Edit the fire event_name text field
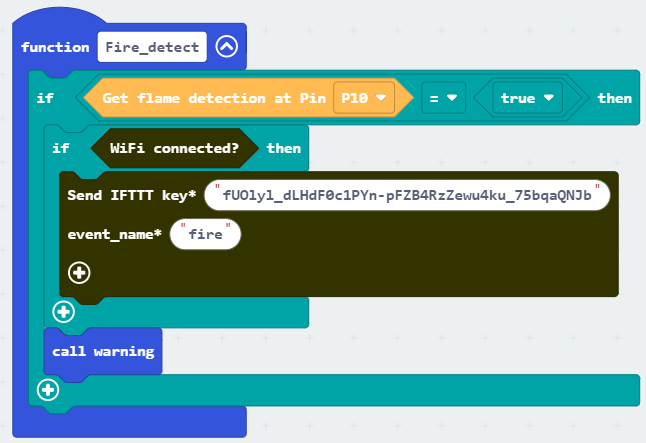Image resolution: width=646 pixels, height=443 pixels. point(205,234)
